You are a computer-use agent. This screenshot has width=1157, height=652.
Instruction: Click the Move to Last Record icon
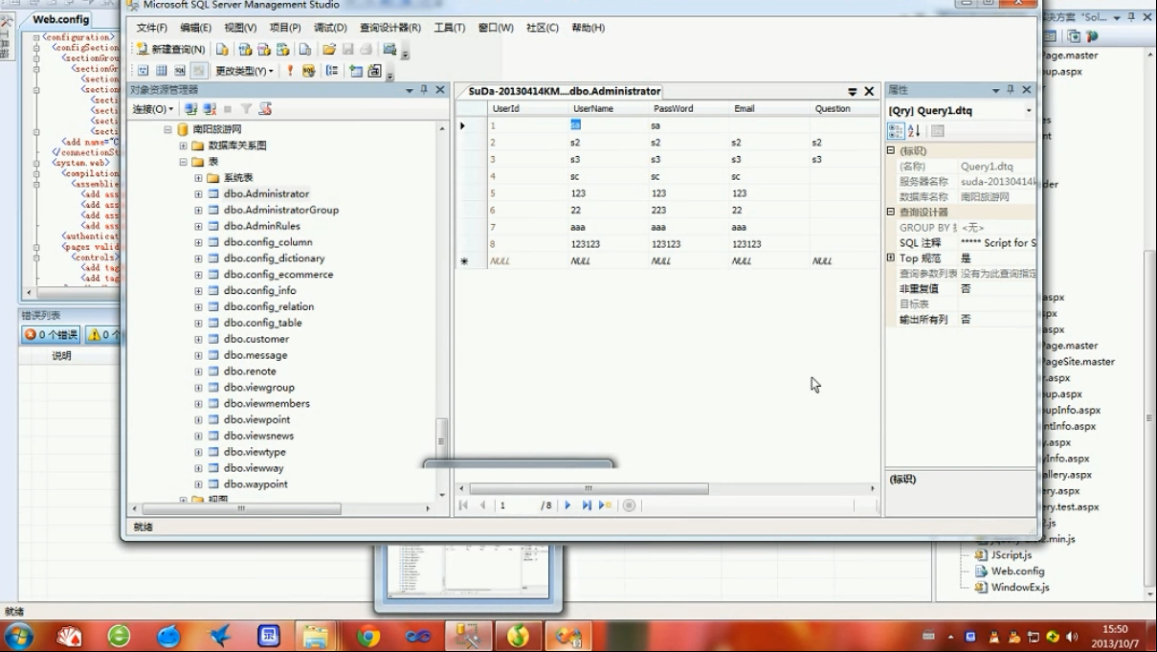tap(587, 505)
